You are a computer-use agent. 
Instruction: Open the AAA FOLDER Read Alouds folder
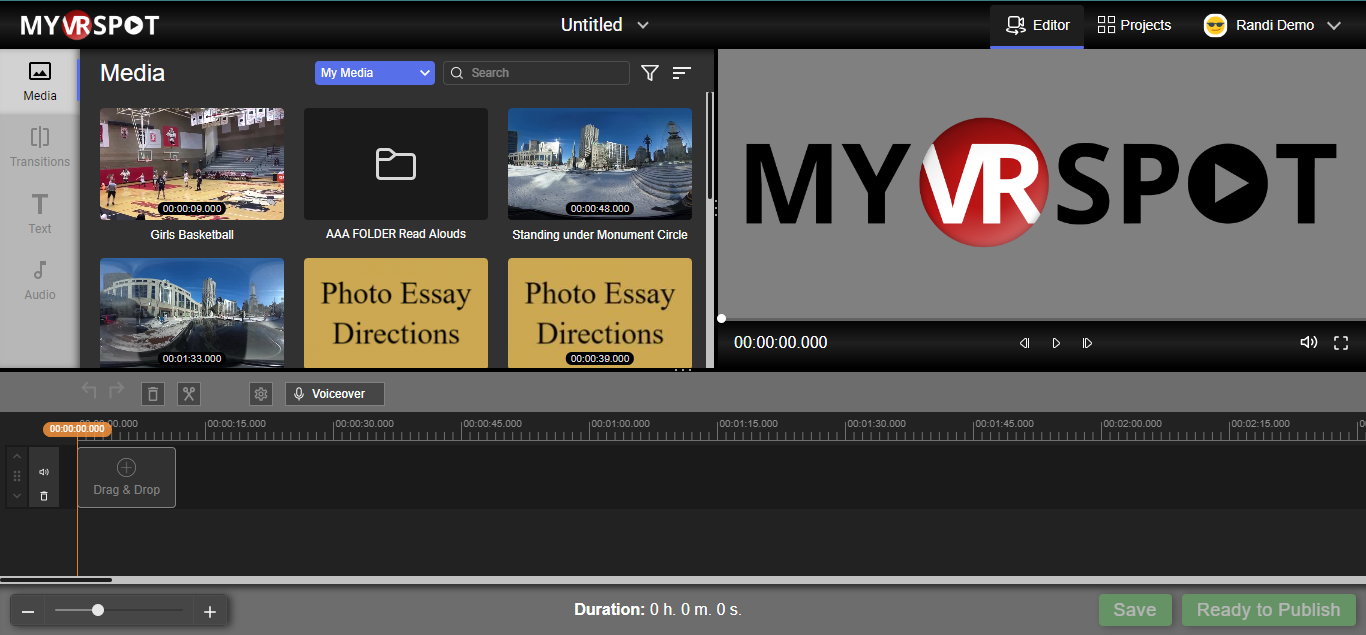coord(396,164)
